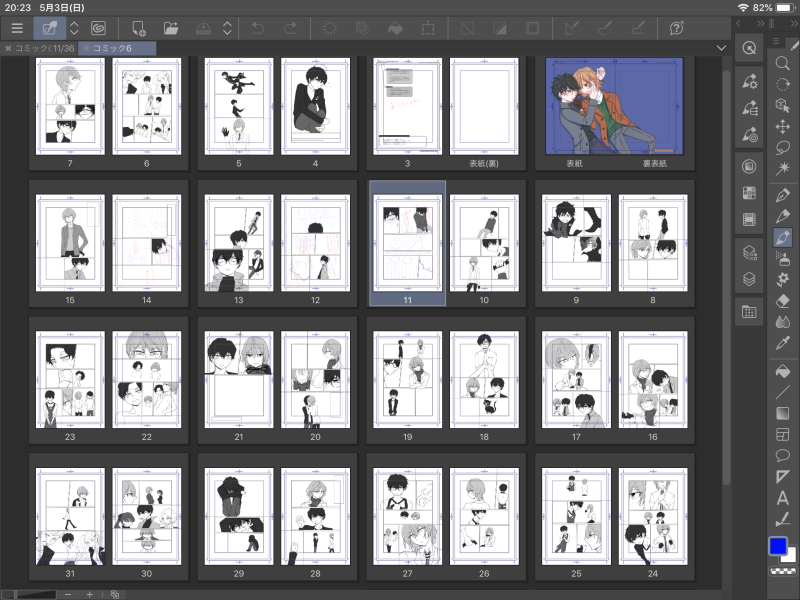Zoom out thumbnails with minus button

tap(68, 594)
